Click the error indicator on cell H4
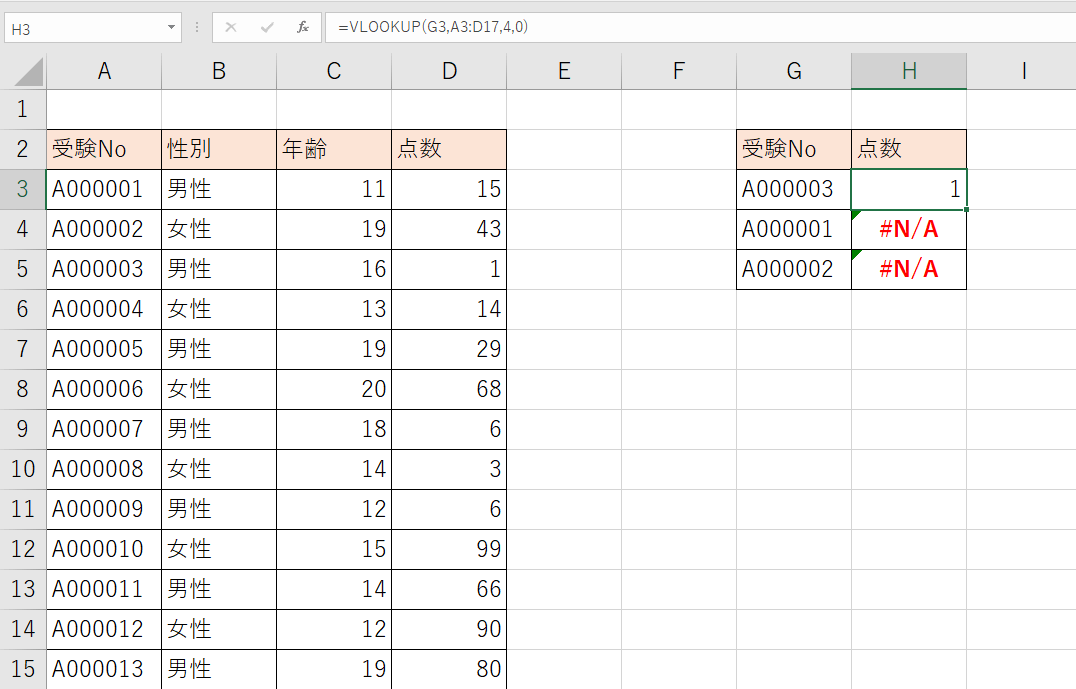The width and height of the screenshot is (1076, 689). pos(856,214)
